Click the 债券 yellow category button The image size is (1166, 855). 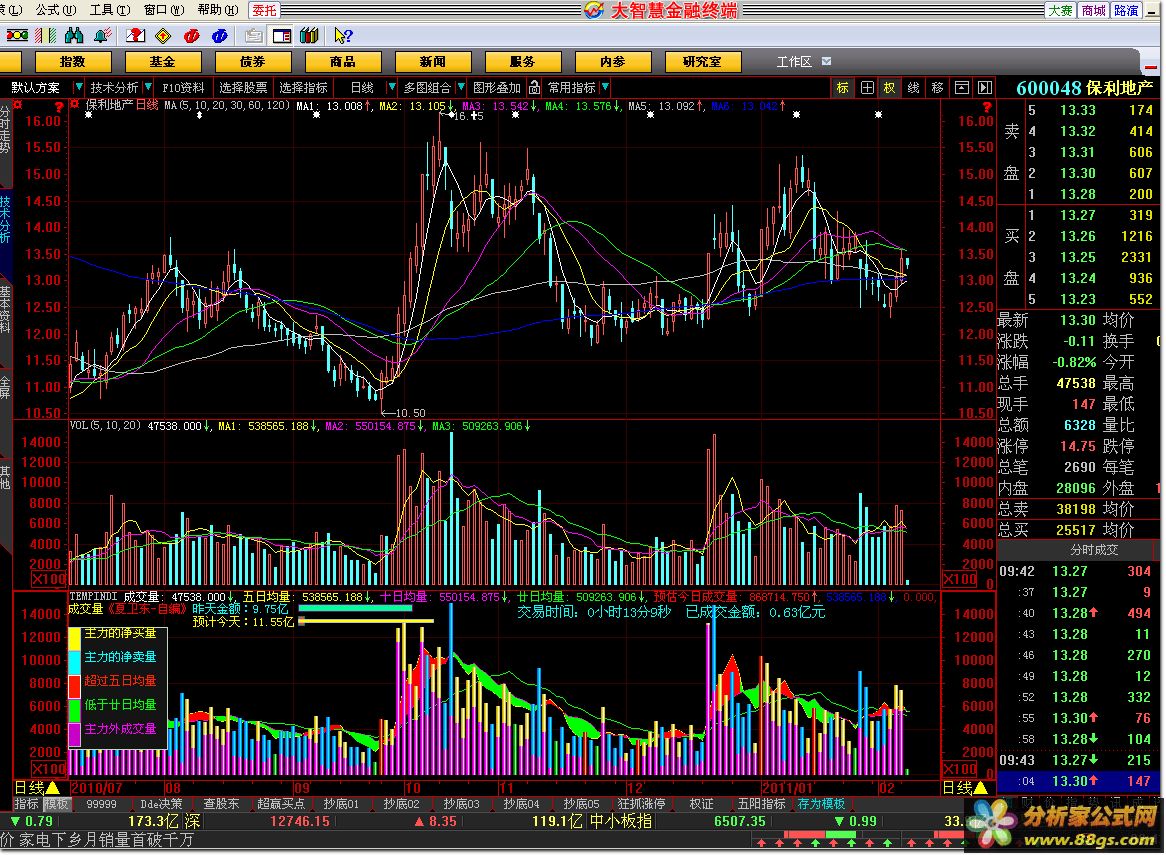[x=252, y=62]
